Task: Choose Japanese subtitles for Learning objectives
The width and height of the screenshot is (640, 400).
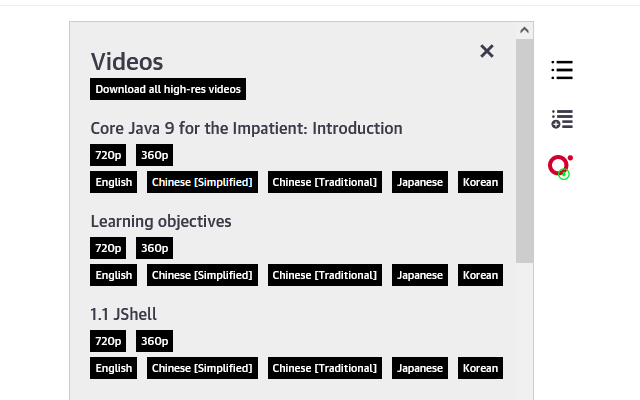Action: point(420,275)
